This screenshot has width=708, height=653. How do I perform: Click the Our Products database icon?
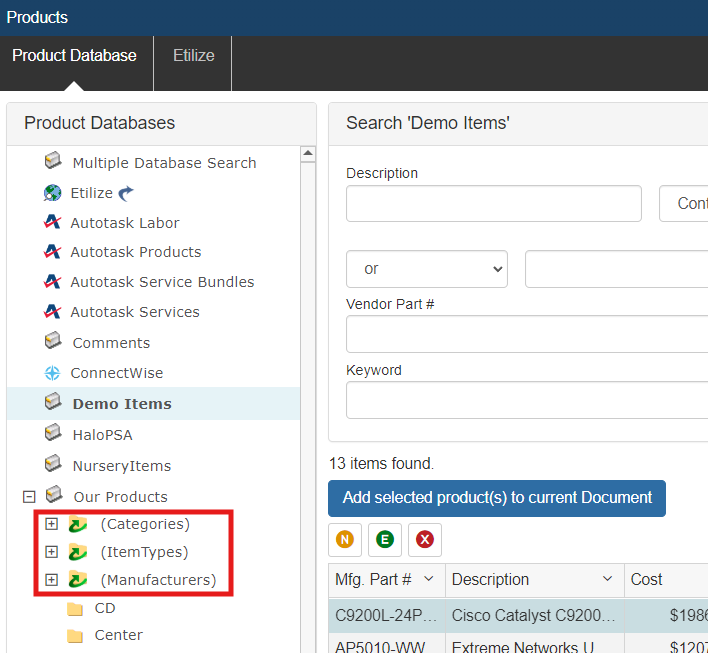(x=54, y=494)
